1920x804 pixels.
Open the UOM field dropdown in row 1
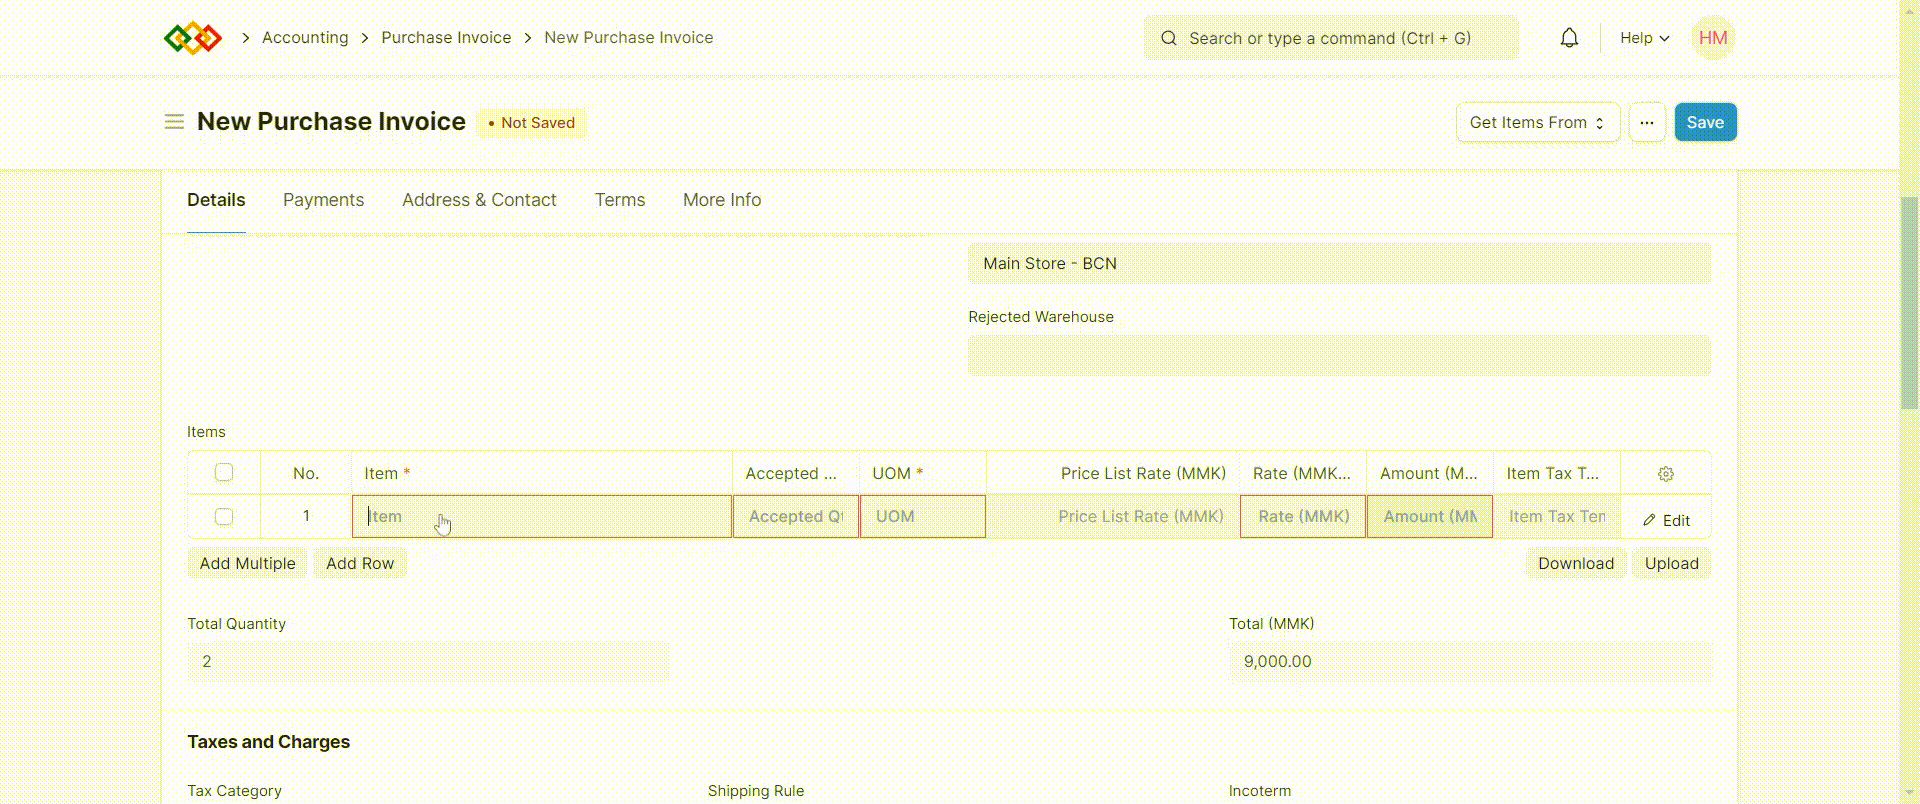[x=922, y=516]
